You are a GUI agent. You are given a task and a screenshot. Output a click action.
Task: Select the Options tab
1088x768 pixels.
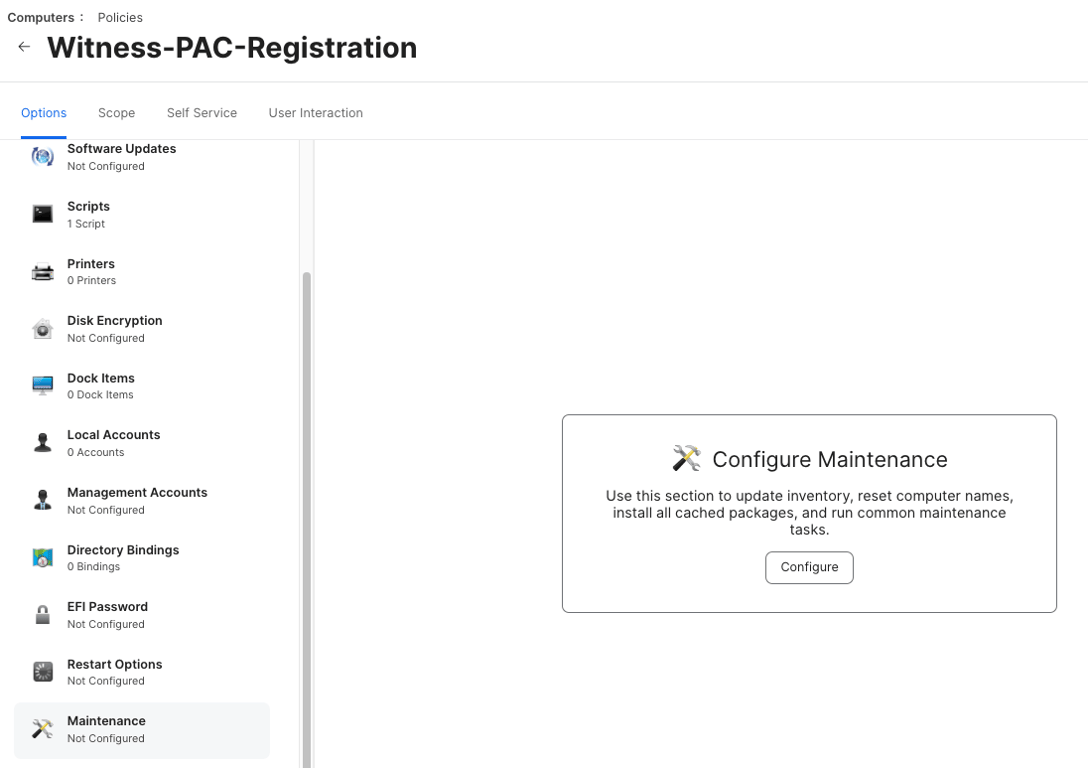coord(44,113)
